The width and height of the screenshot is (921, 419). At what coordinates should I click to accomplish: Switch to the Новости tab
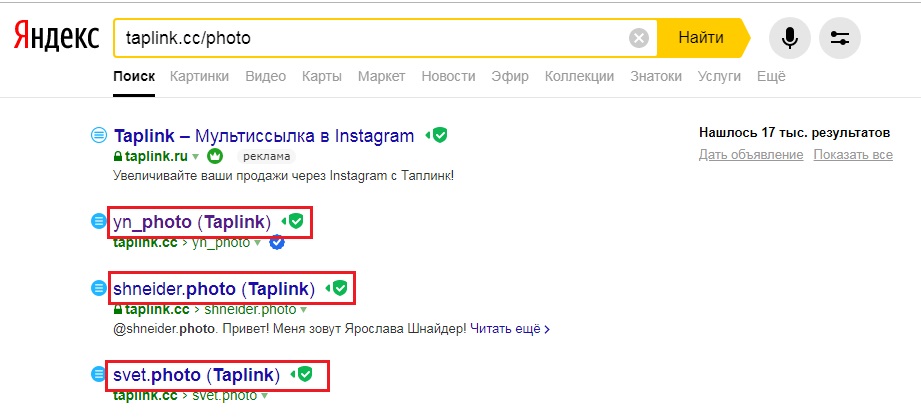click(448, 76)
